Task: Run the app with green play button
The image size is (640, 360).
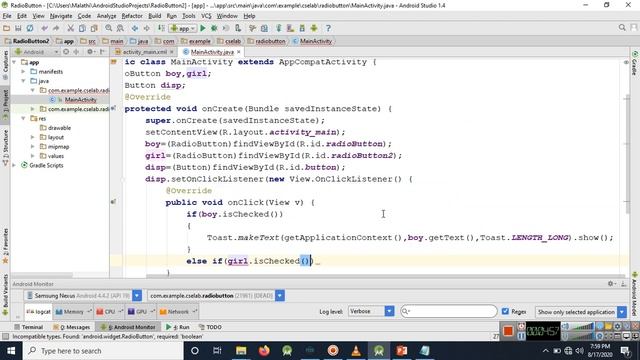Action: tap(203, 28)
